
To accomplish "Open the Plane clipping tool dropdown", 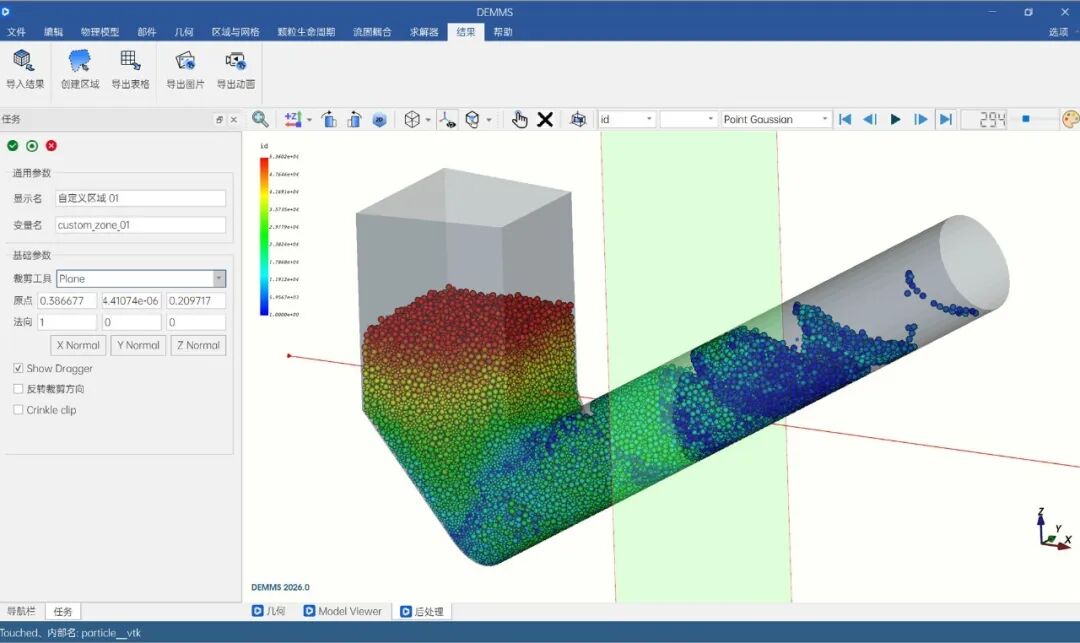I will (141, 279).
